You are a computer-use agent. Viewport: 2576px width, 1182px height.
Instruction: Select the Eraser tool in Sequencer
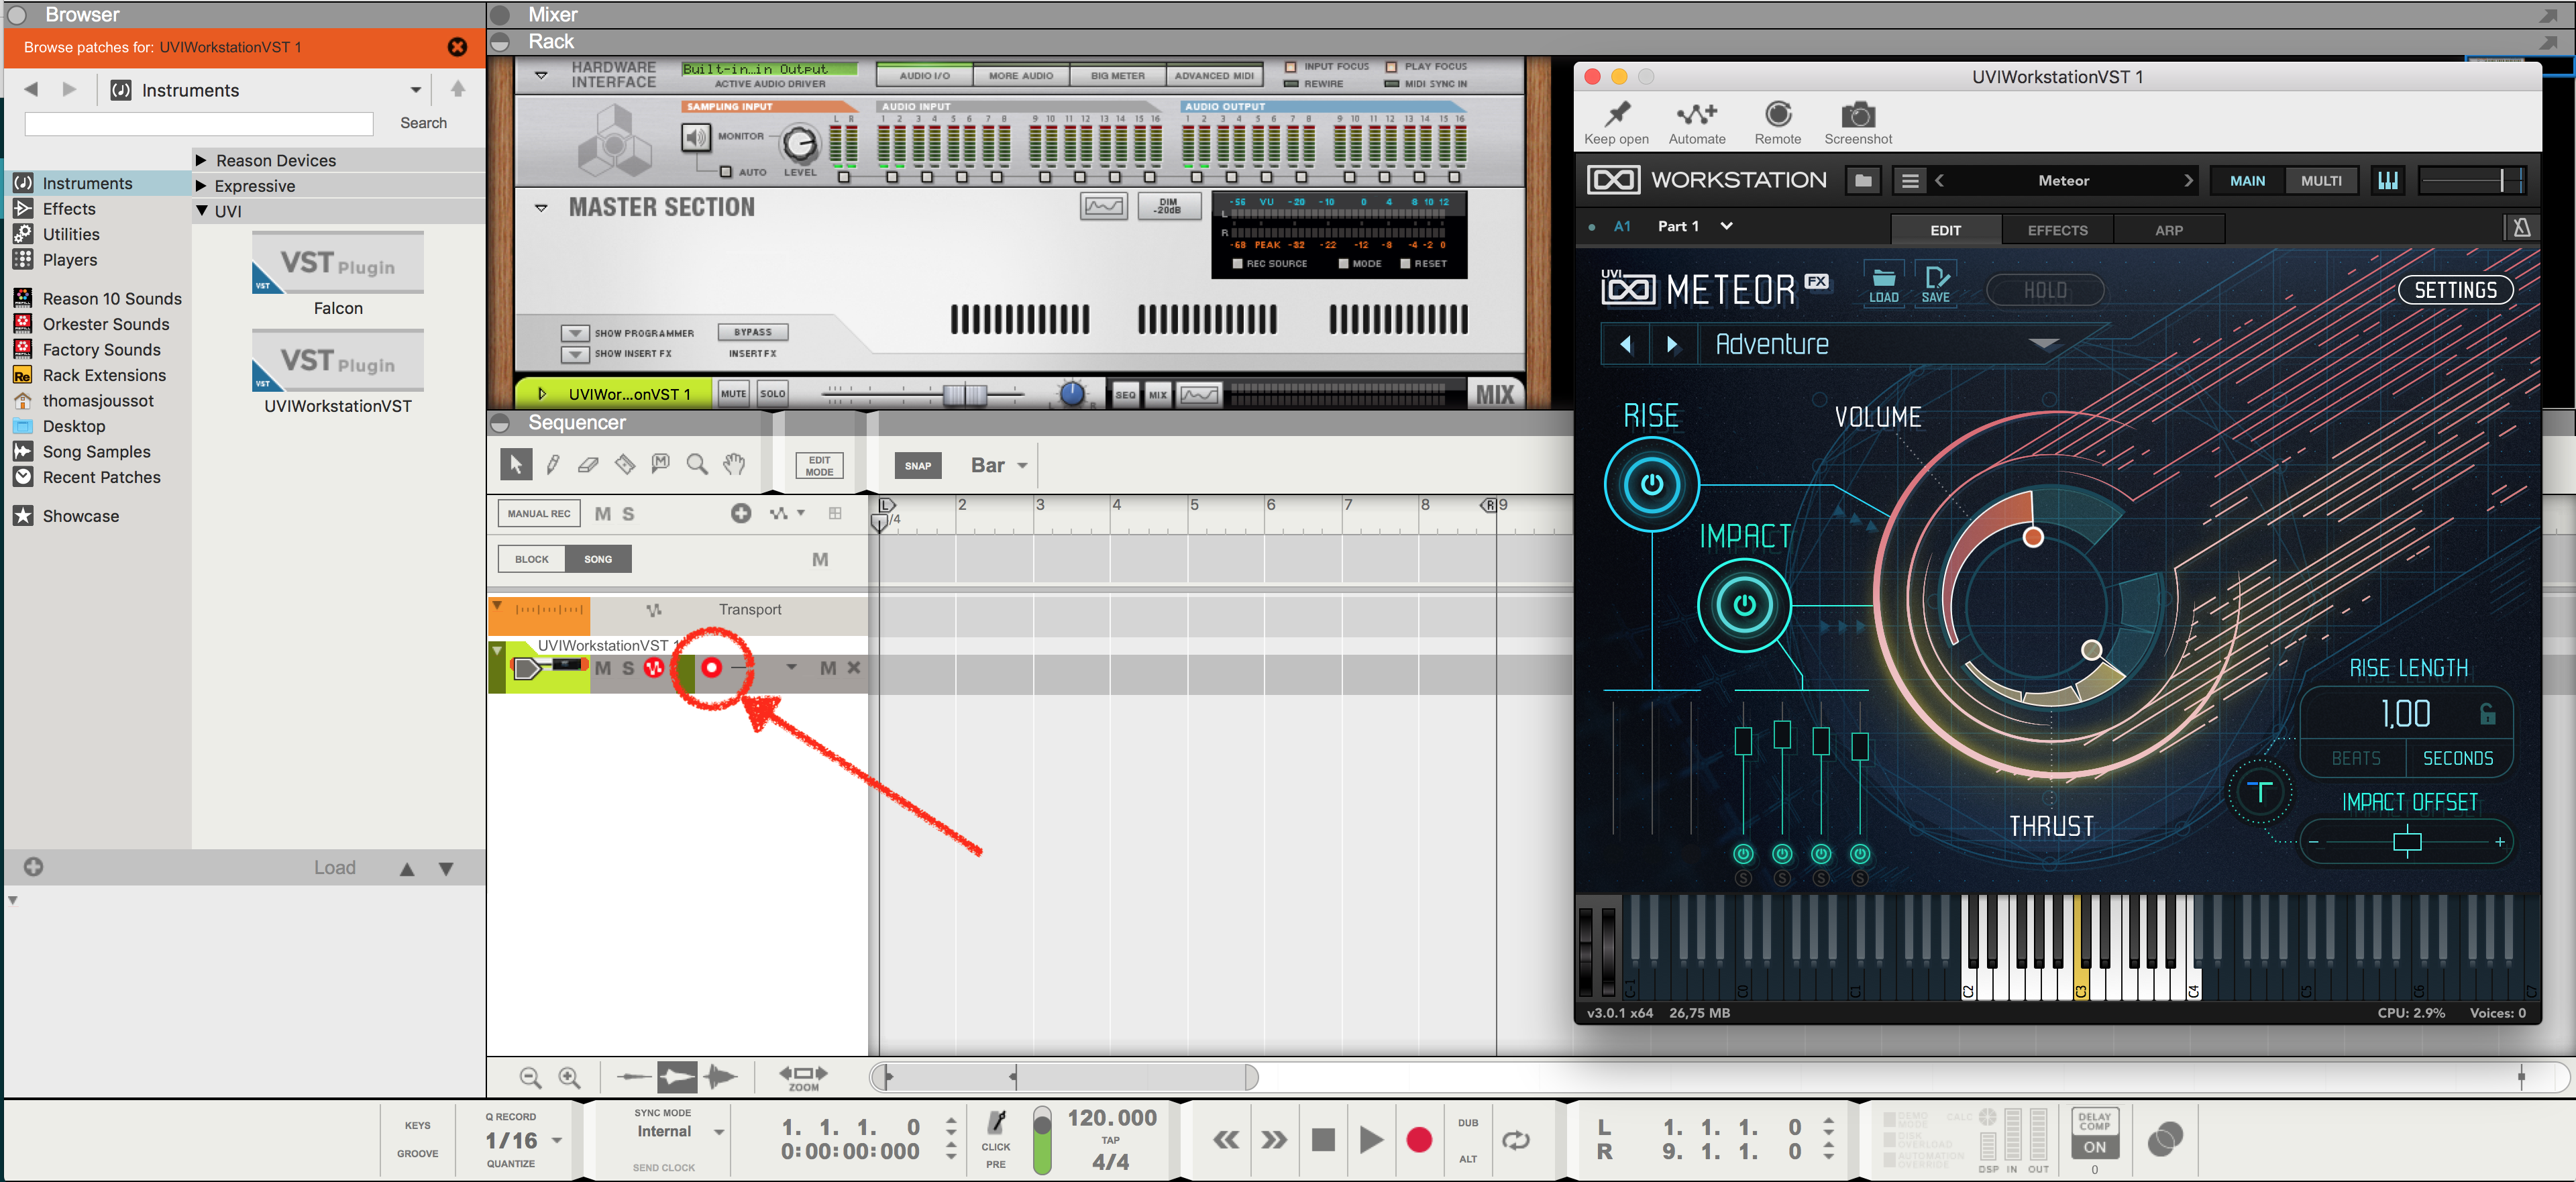click(x=589, y=464)
